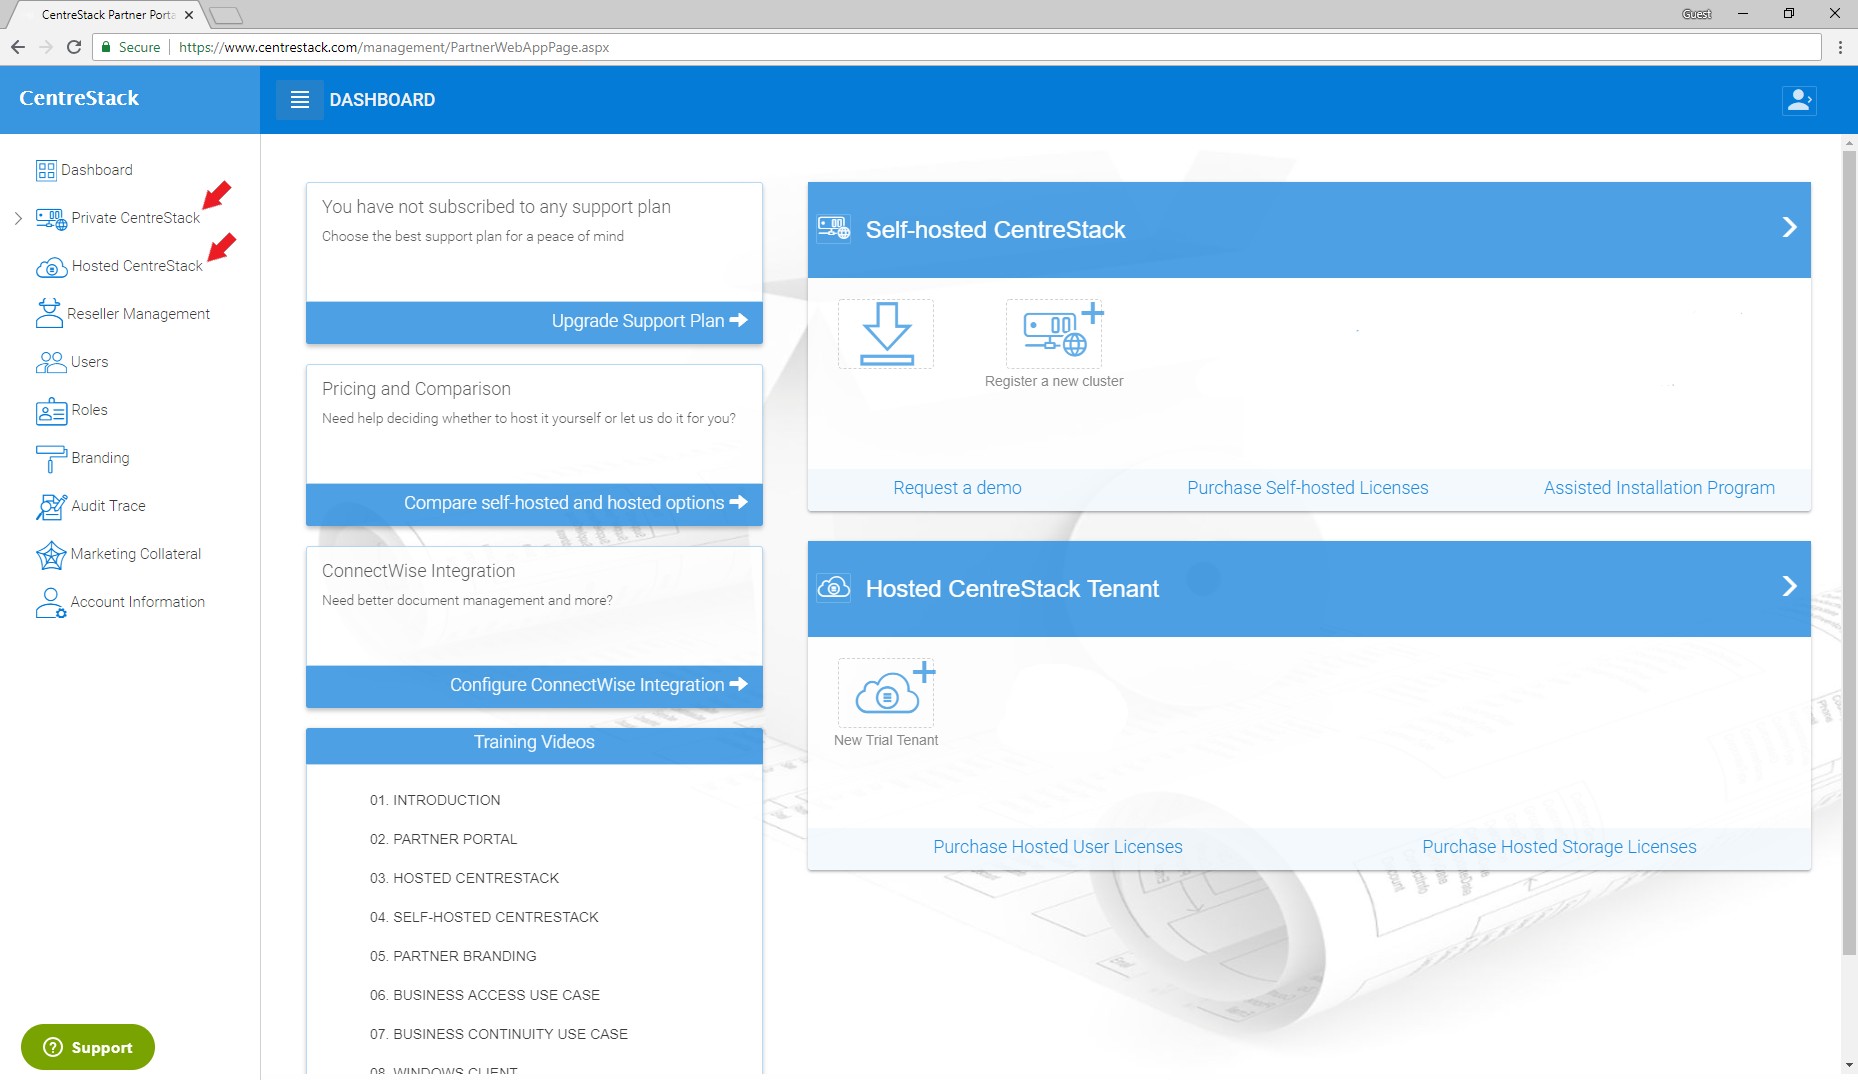Click the New Trial Tenant cloud icon
1858x1080 pixels.
point(886,693)
